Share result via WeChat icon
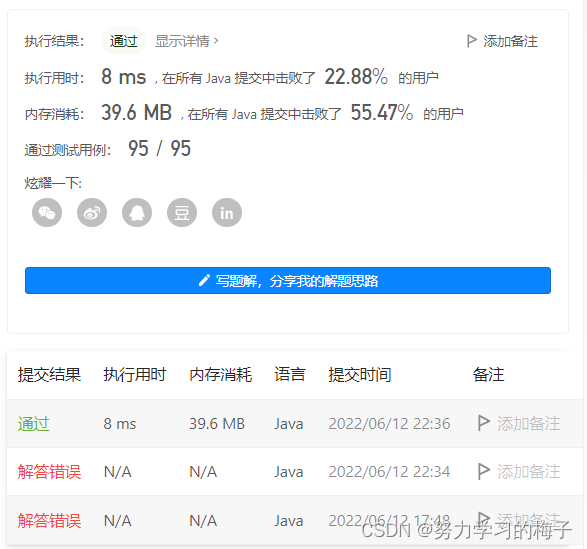This screenshot has width=587, height=549. (x=47, y=213)
